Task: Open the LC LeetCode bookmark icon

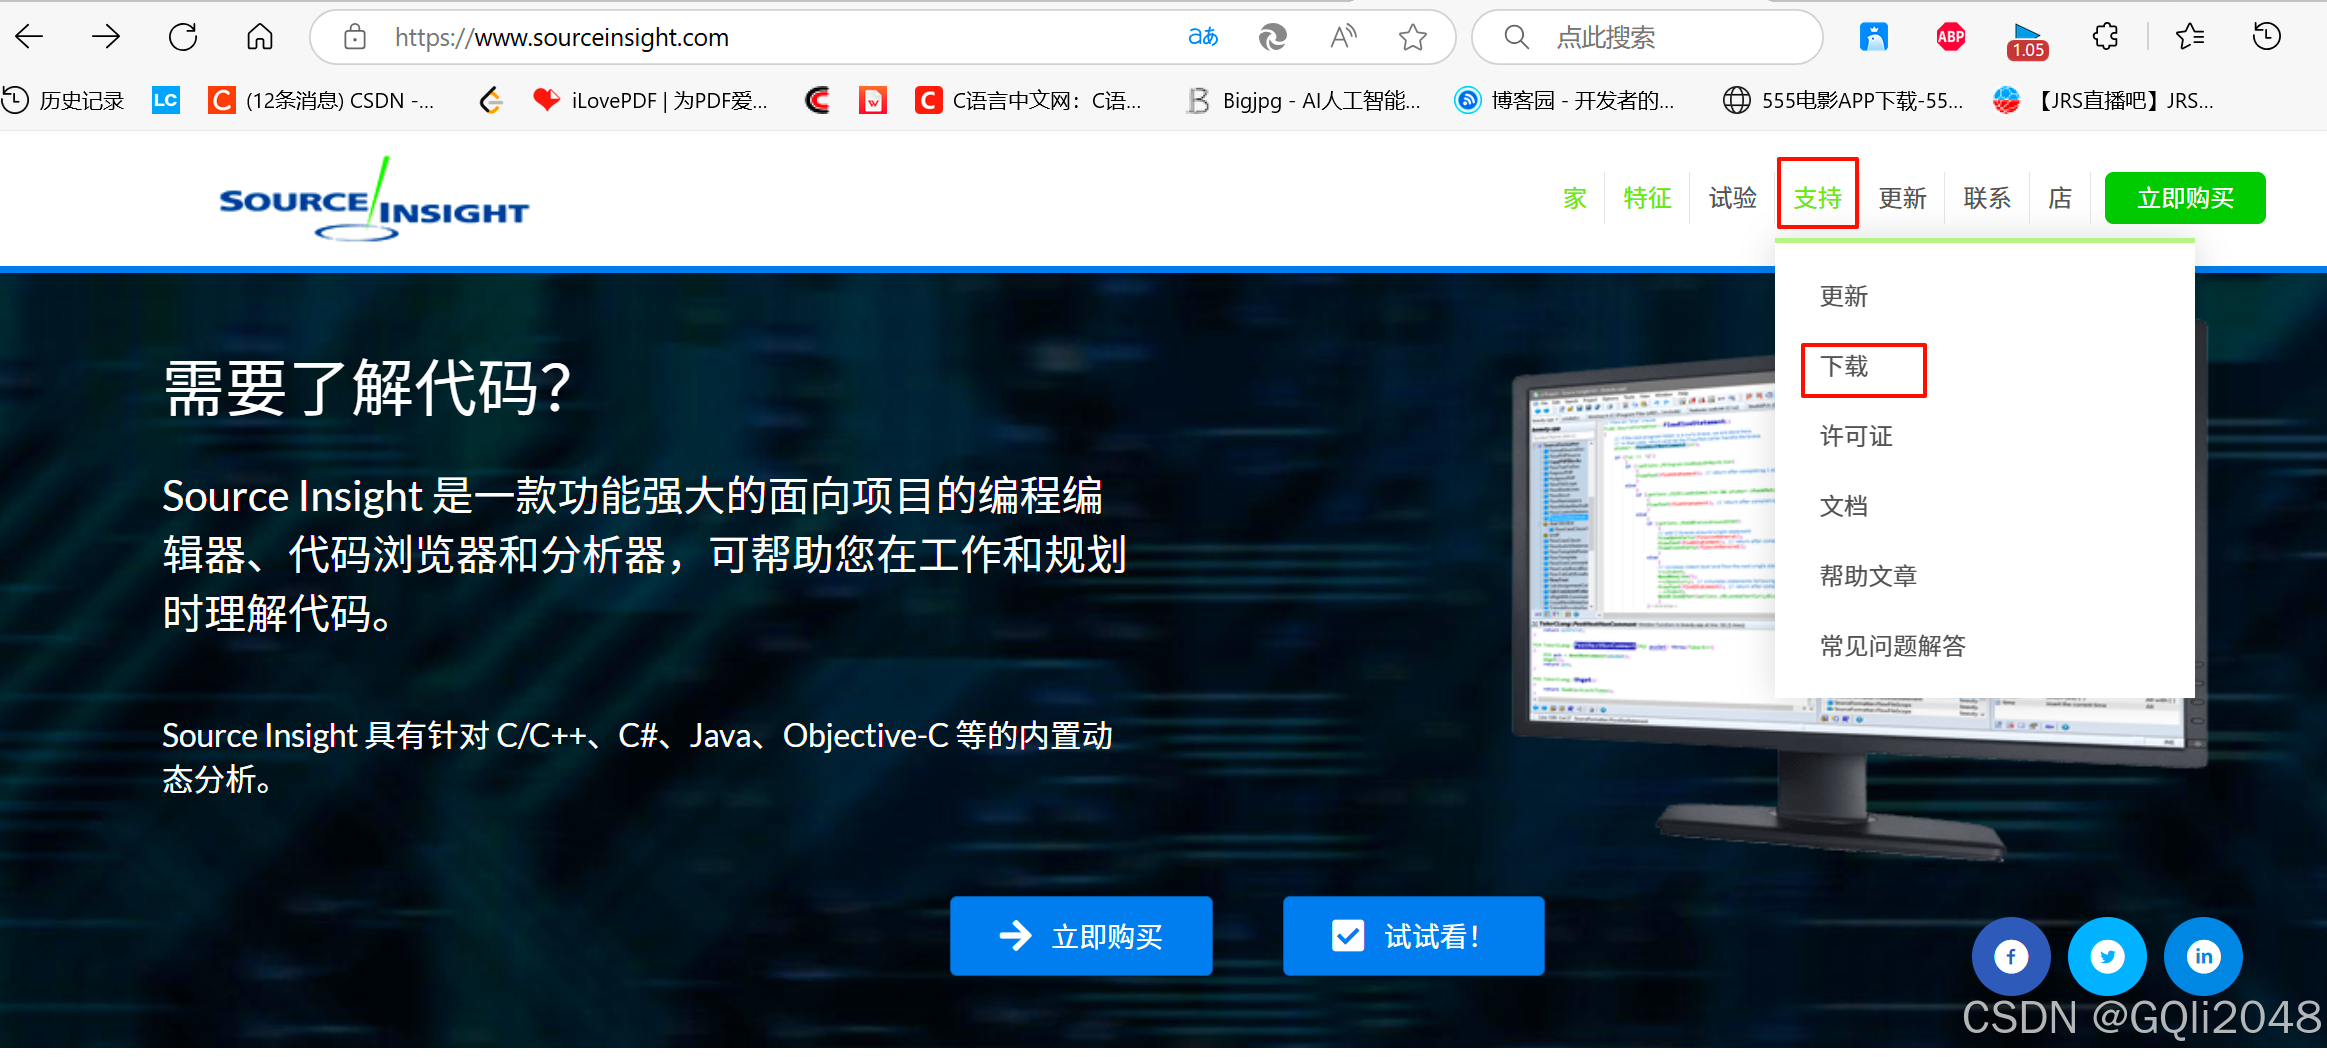Action: (x=166, y=100)
